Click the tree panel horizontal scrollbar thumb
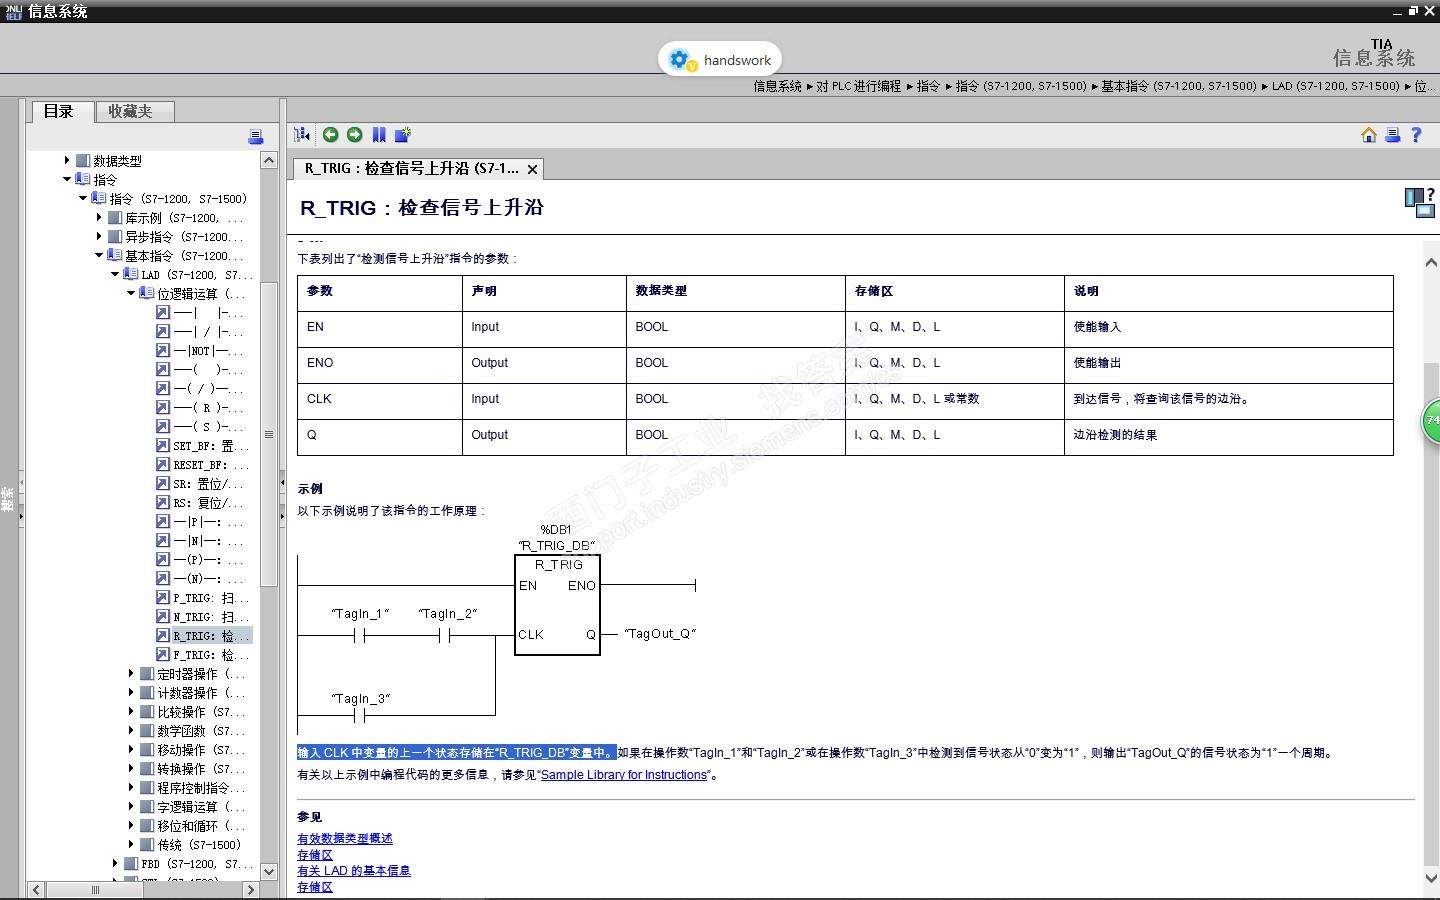The height and width of the screenshot is (900, 1440). click(96, 890)
